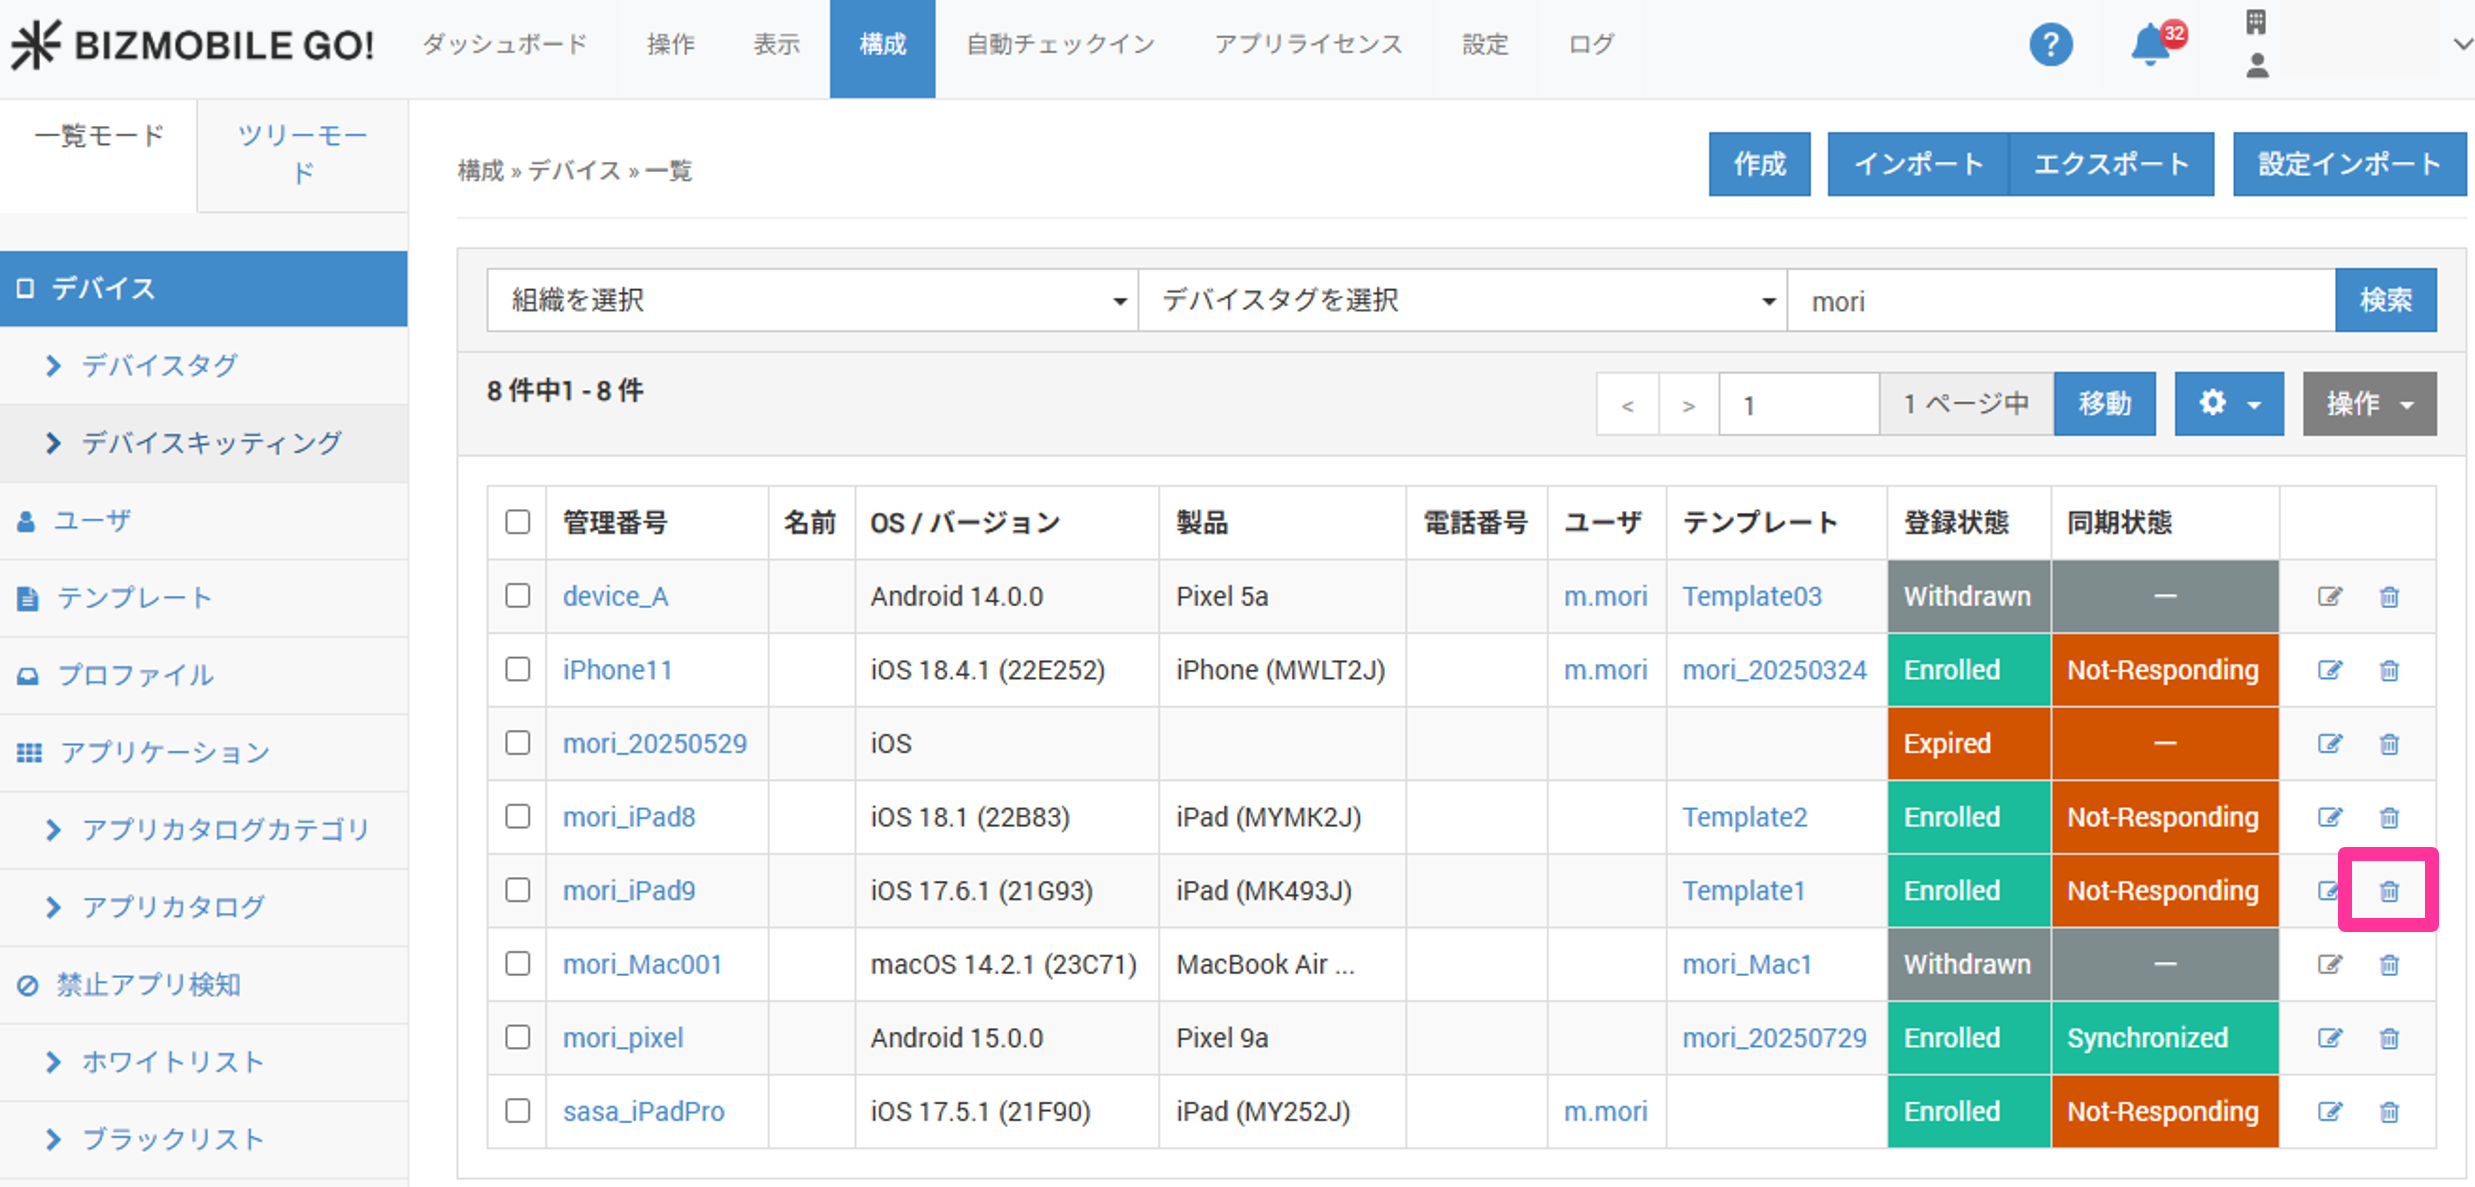Click the trash icon for sasa_iPadPro
The height and width of the screenshot is (1187, 2475).
click(2389, 1112)
